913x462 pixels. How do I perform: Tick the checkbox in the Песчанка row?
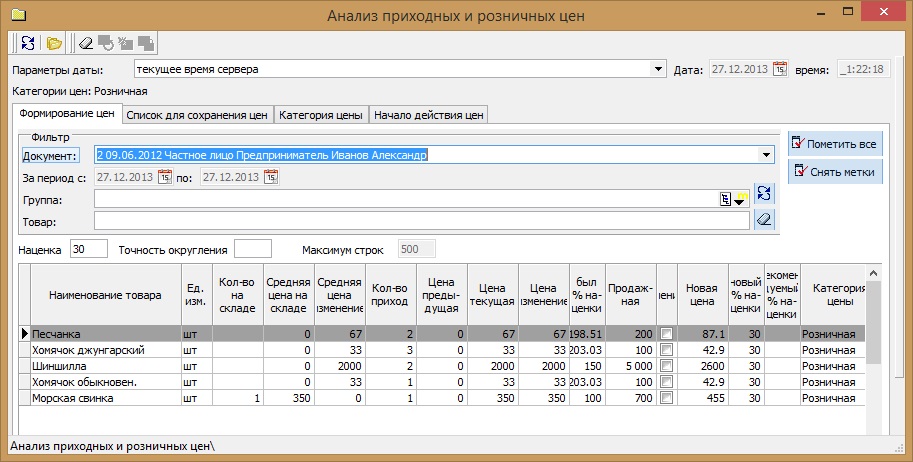(667, 334)
